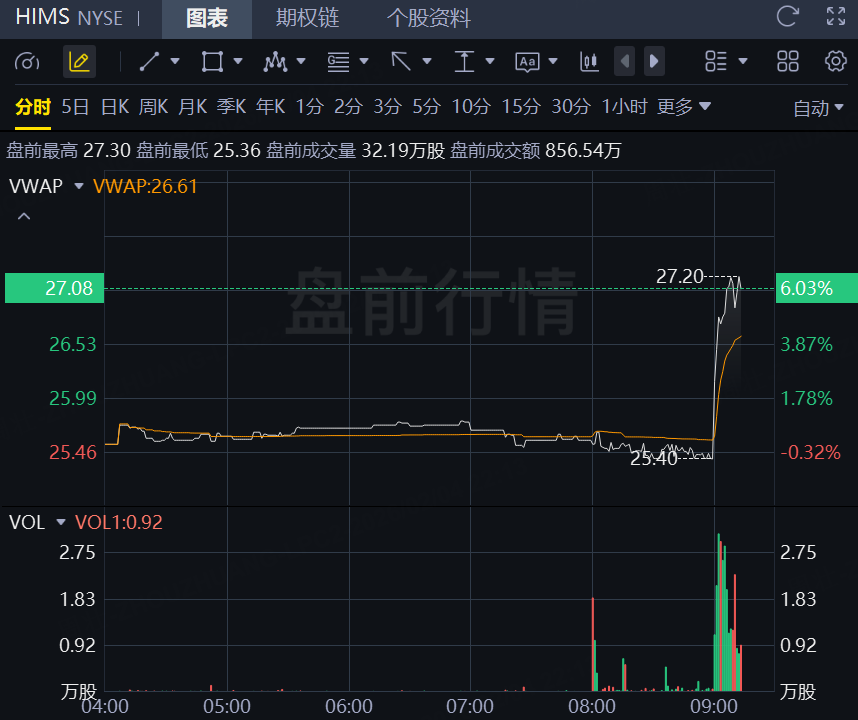Click the green 6.03% change tag
The height and width of the screenshot is (720, 858).
[816, 288]
